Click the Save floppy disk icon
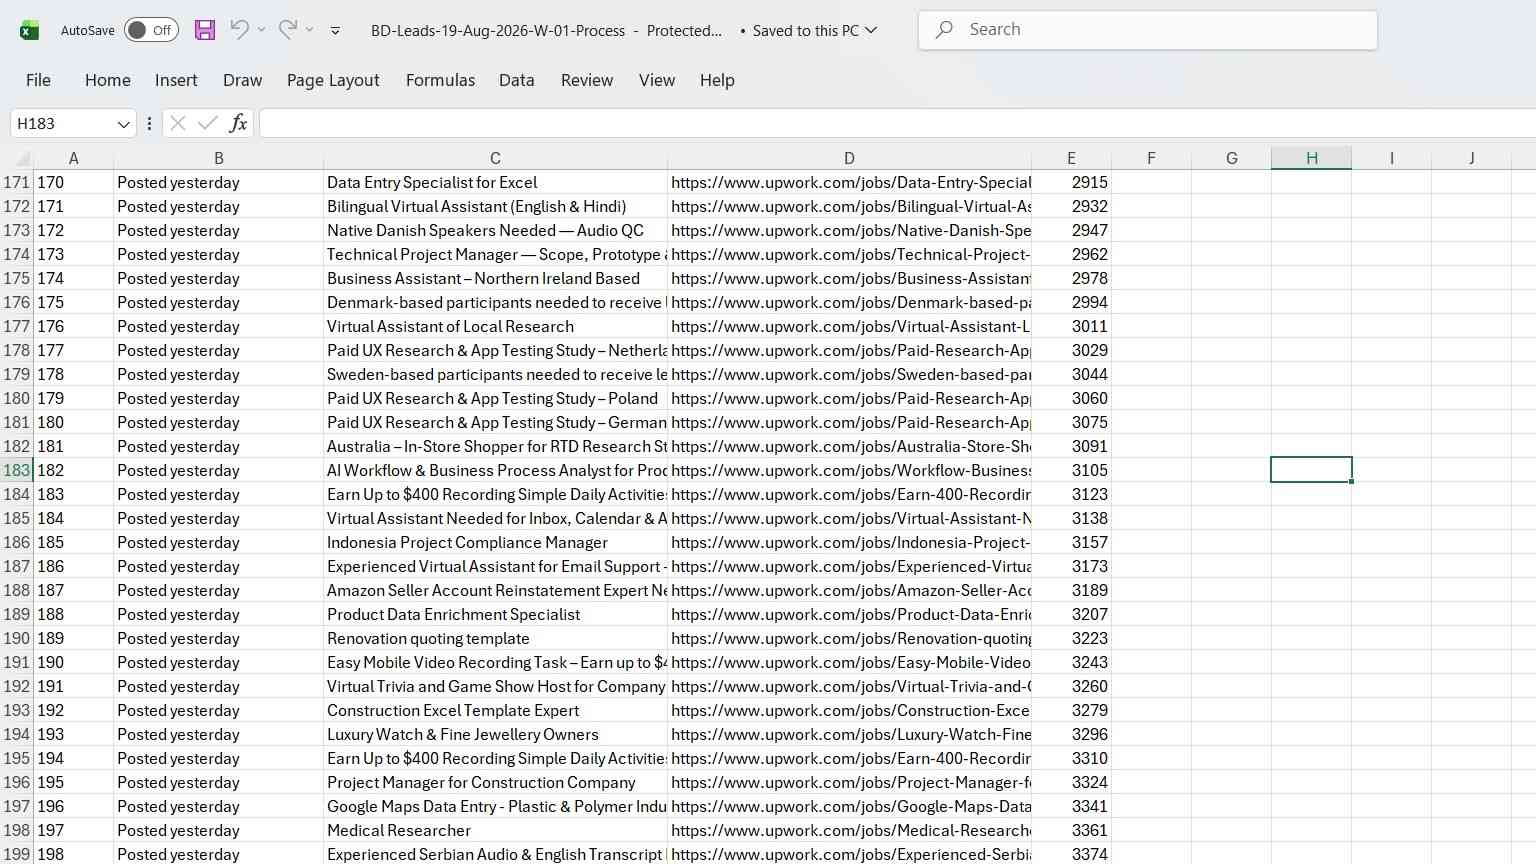 click(x=205, y=30)
